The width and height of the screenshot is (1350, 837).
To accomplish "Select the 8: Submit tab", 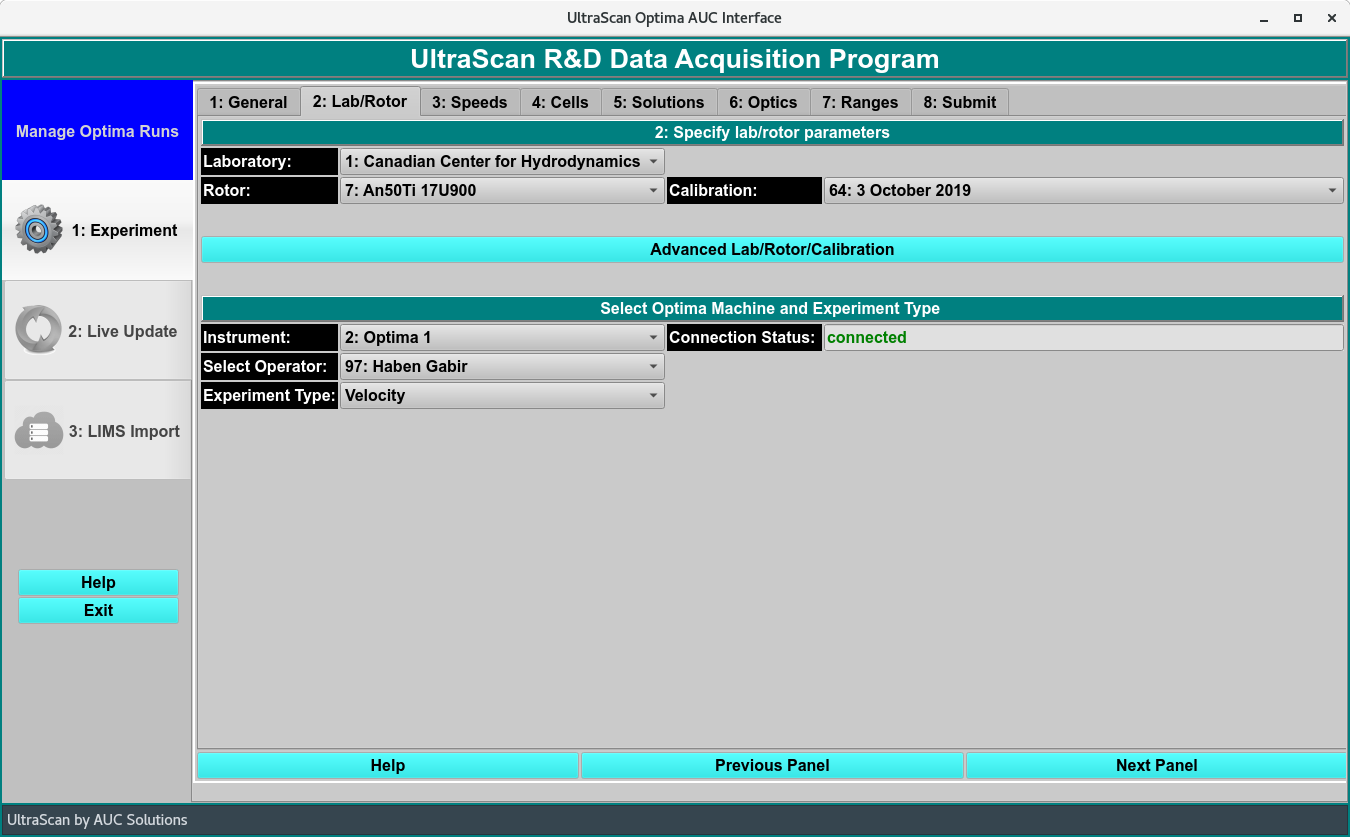I will tap(959, 102).
